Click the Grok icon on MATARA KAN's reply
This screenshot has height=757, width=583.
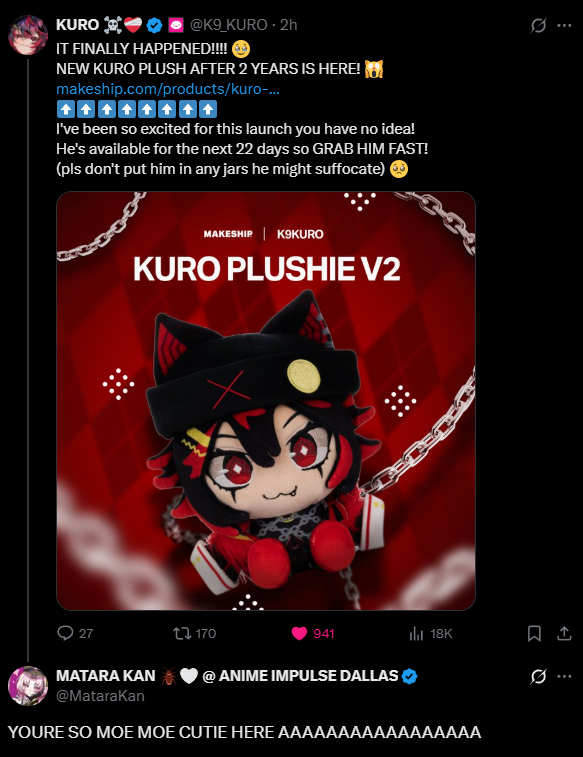538,676
